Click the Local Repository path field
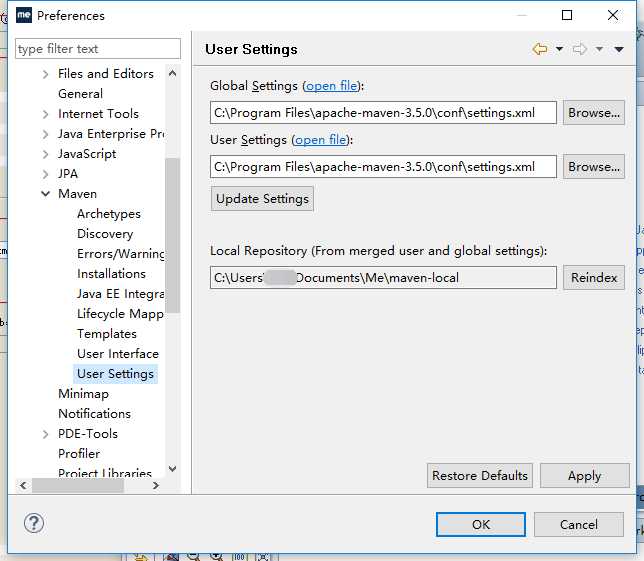644x561 pixels. [x=383, y=278]
